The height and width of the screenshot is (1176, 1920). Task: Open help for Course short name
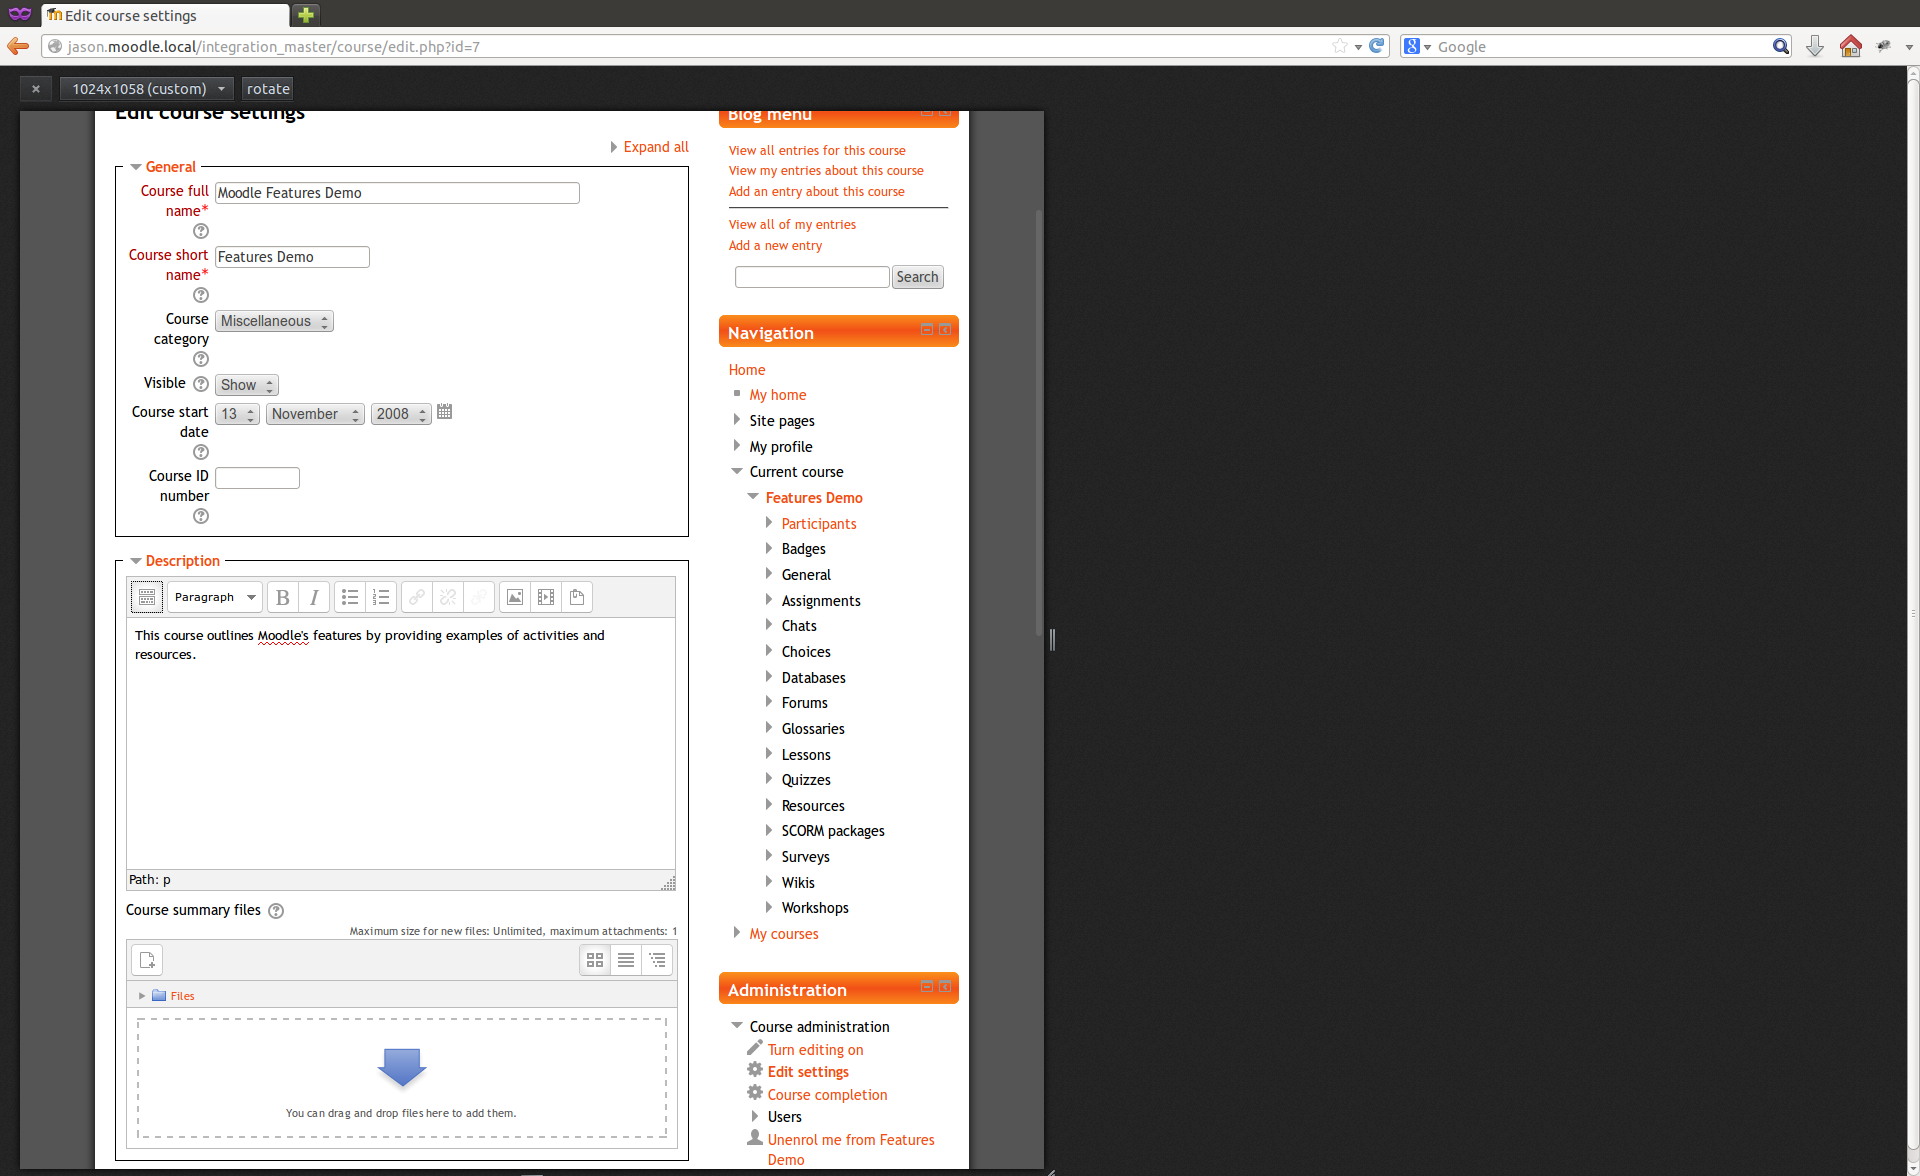(x=201, y=295)
